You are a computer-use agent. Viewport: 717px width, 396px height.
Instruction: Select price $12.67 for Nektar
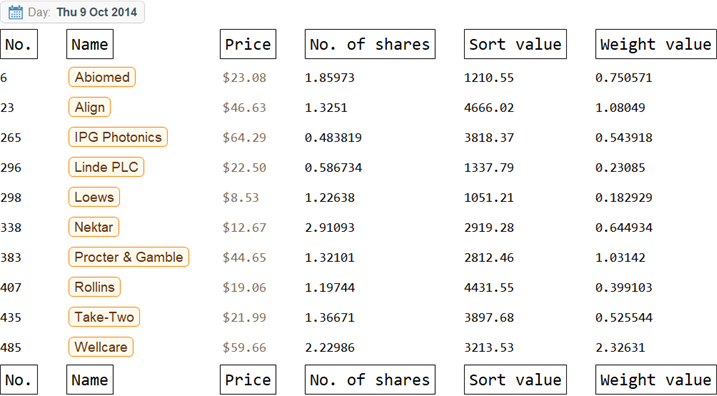pos(244,228)
